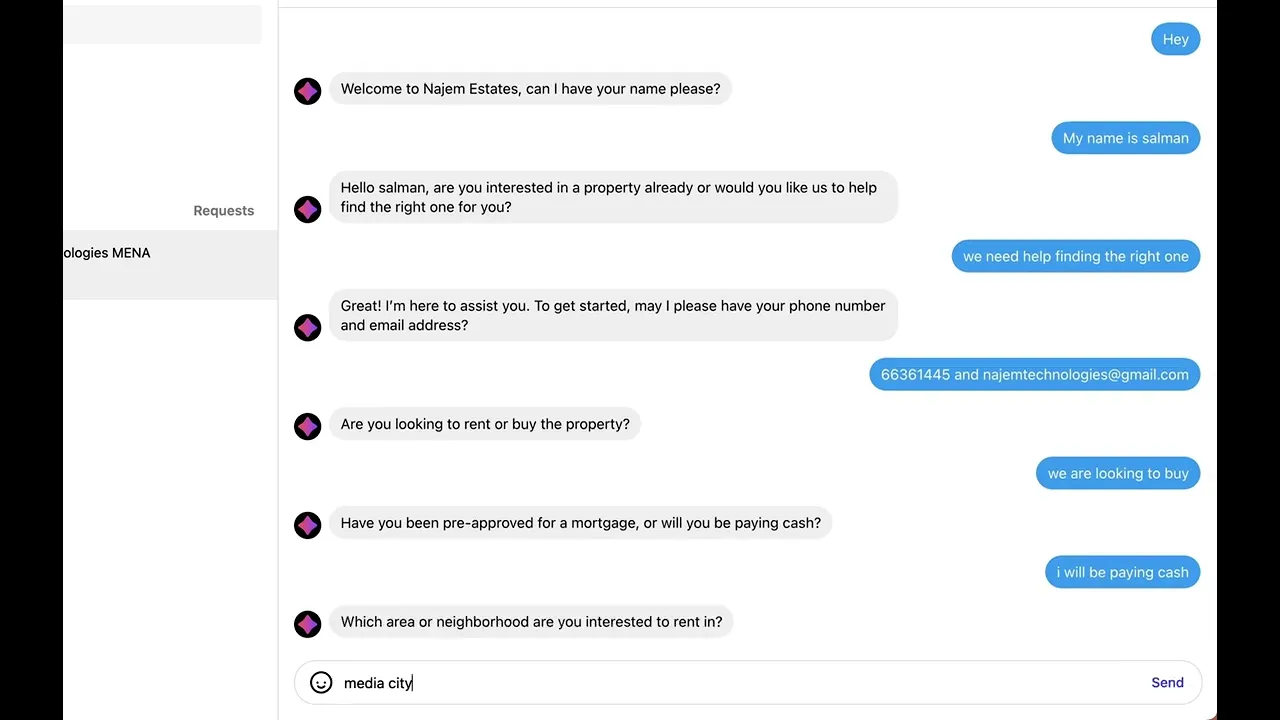
Task: Click 'we are looking to buy' bubble
Action: pyautogui.click(x=1117, y=473)
